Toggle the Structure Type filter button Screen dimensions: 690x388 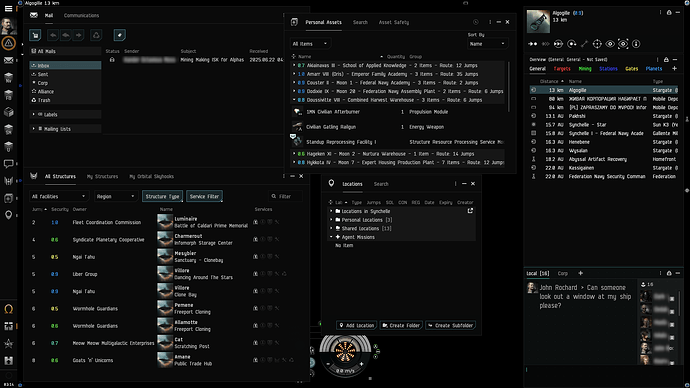162,196
